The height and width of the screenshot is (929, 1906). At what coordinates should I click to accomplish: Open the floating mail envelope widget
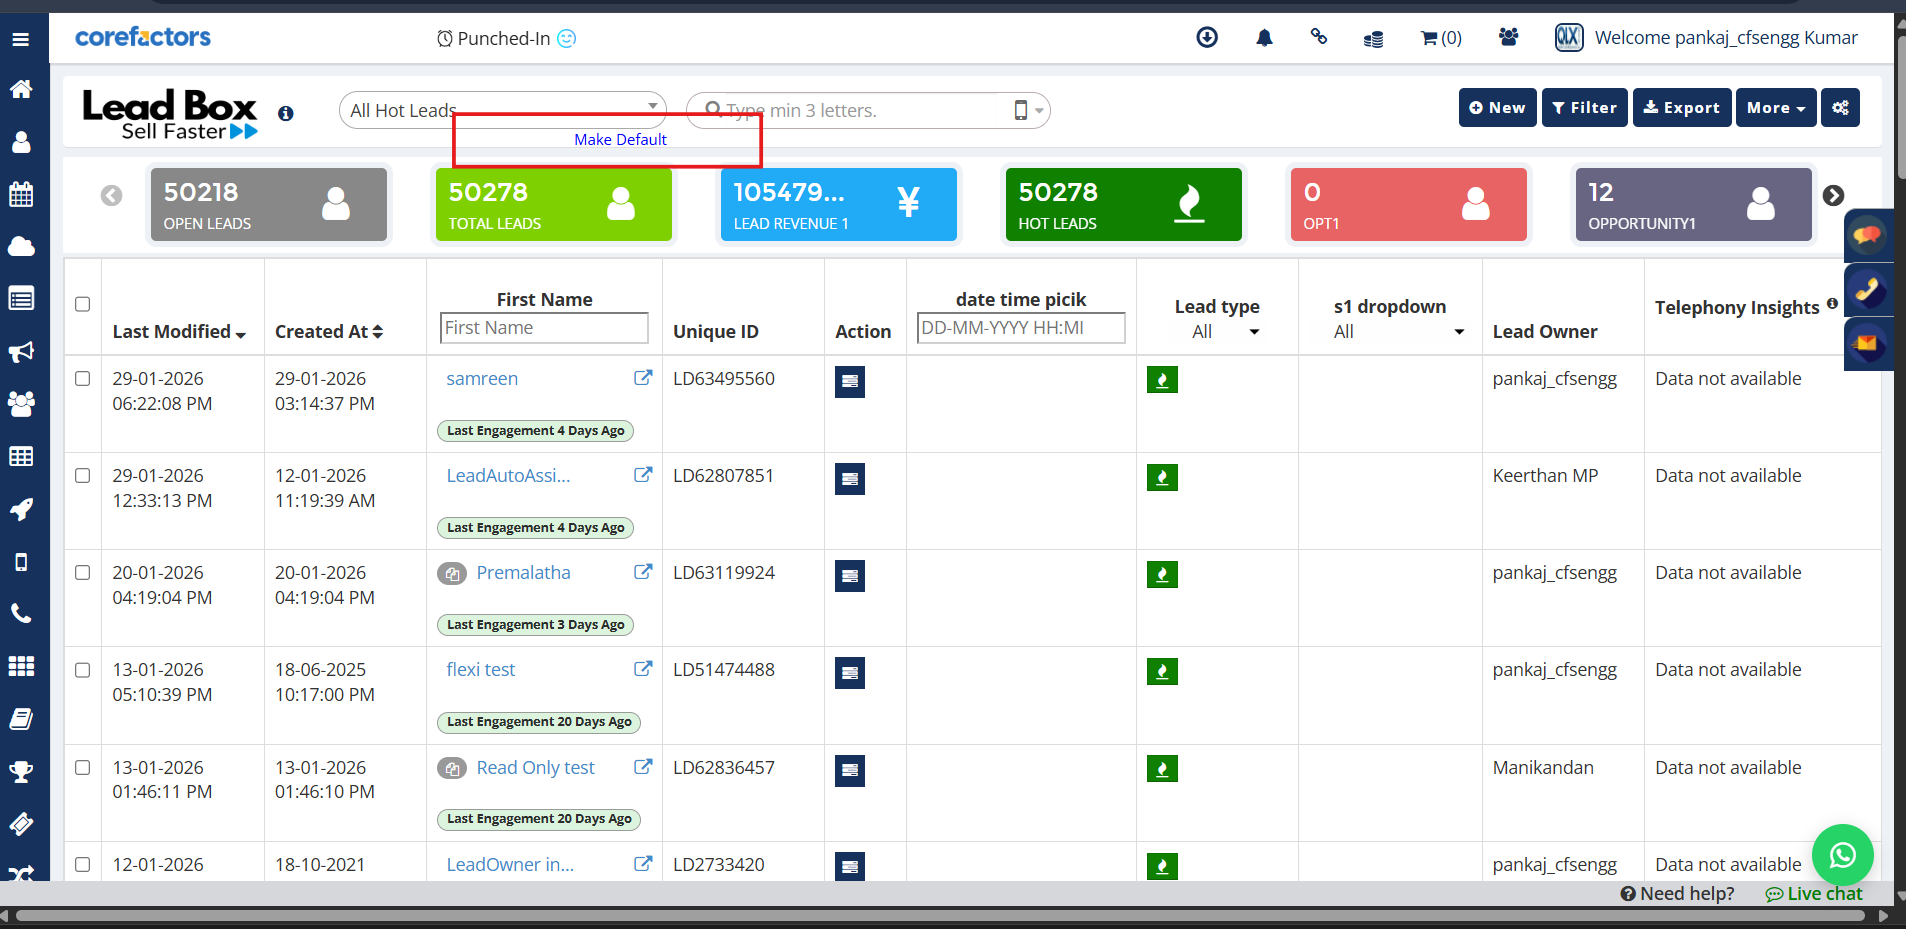click(1868, 345)
